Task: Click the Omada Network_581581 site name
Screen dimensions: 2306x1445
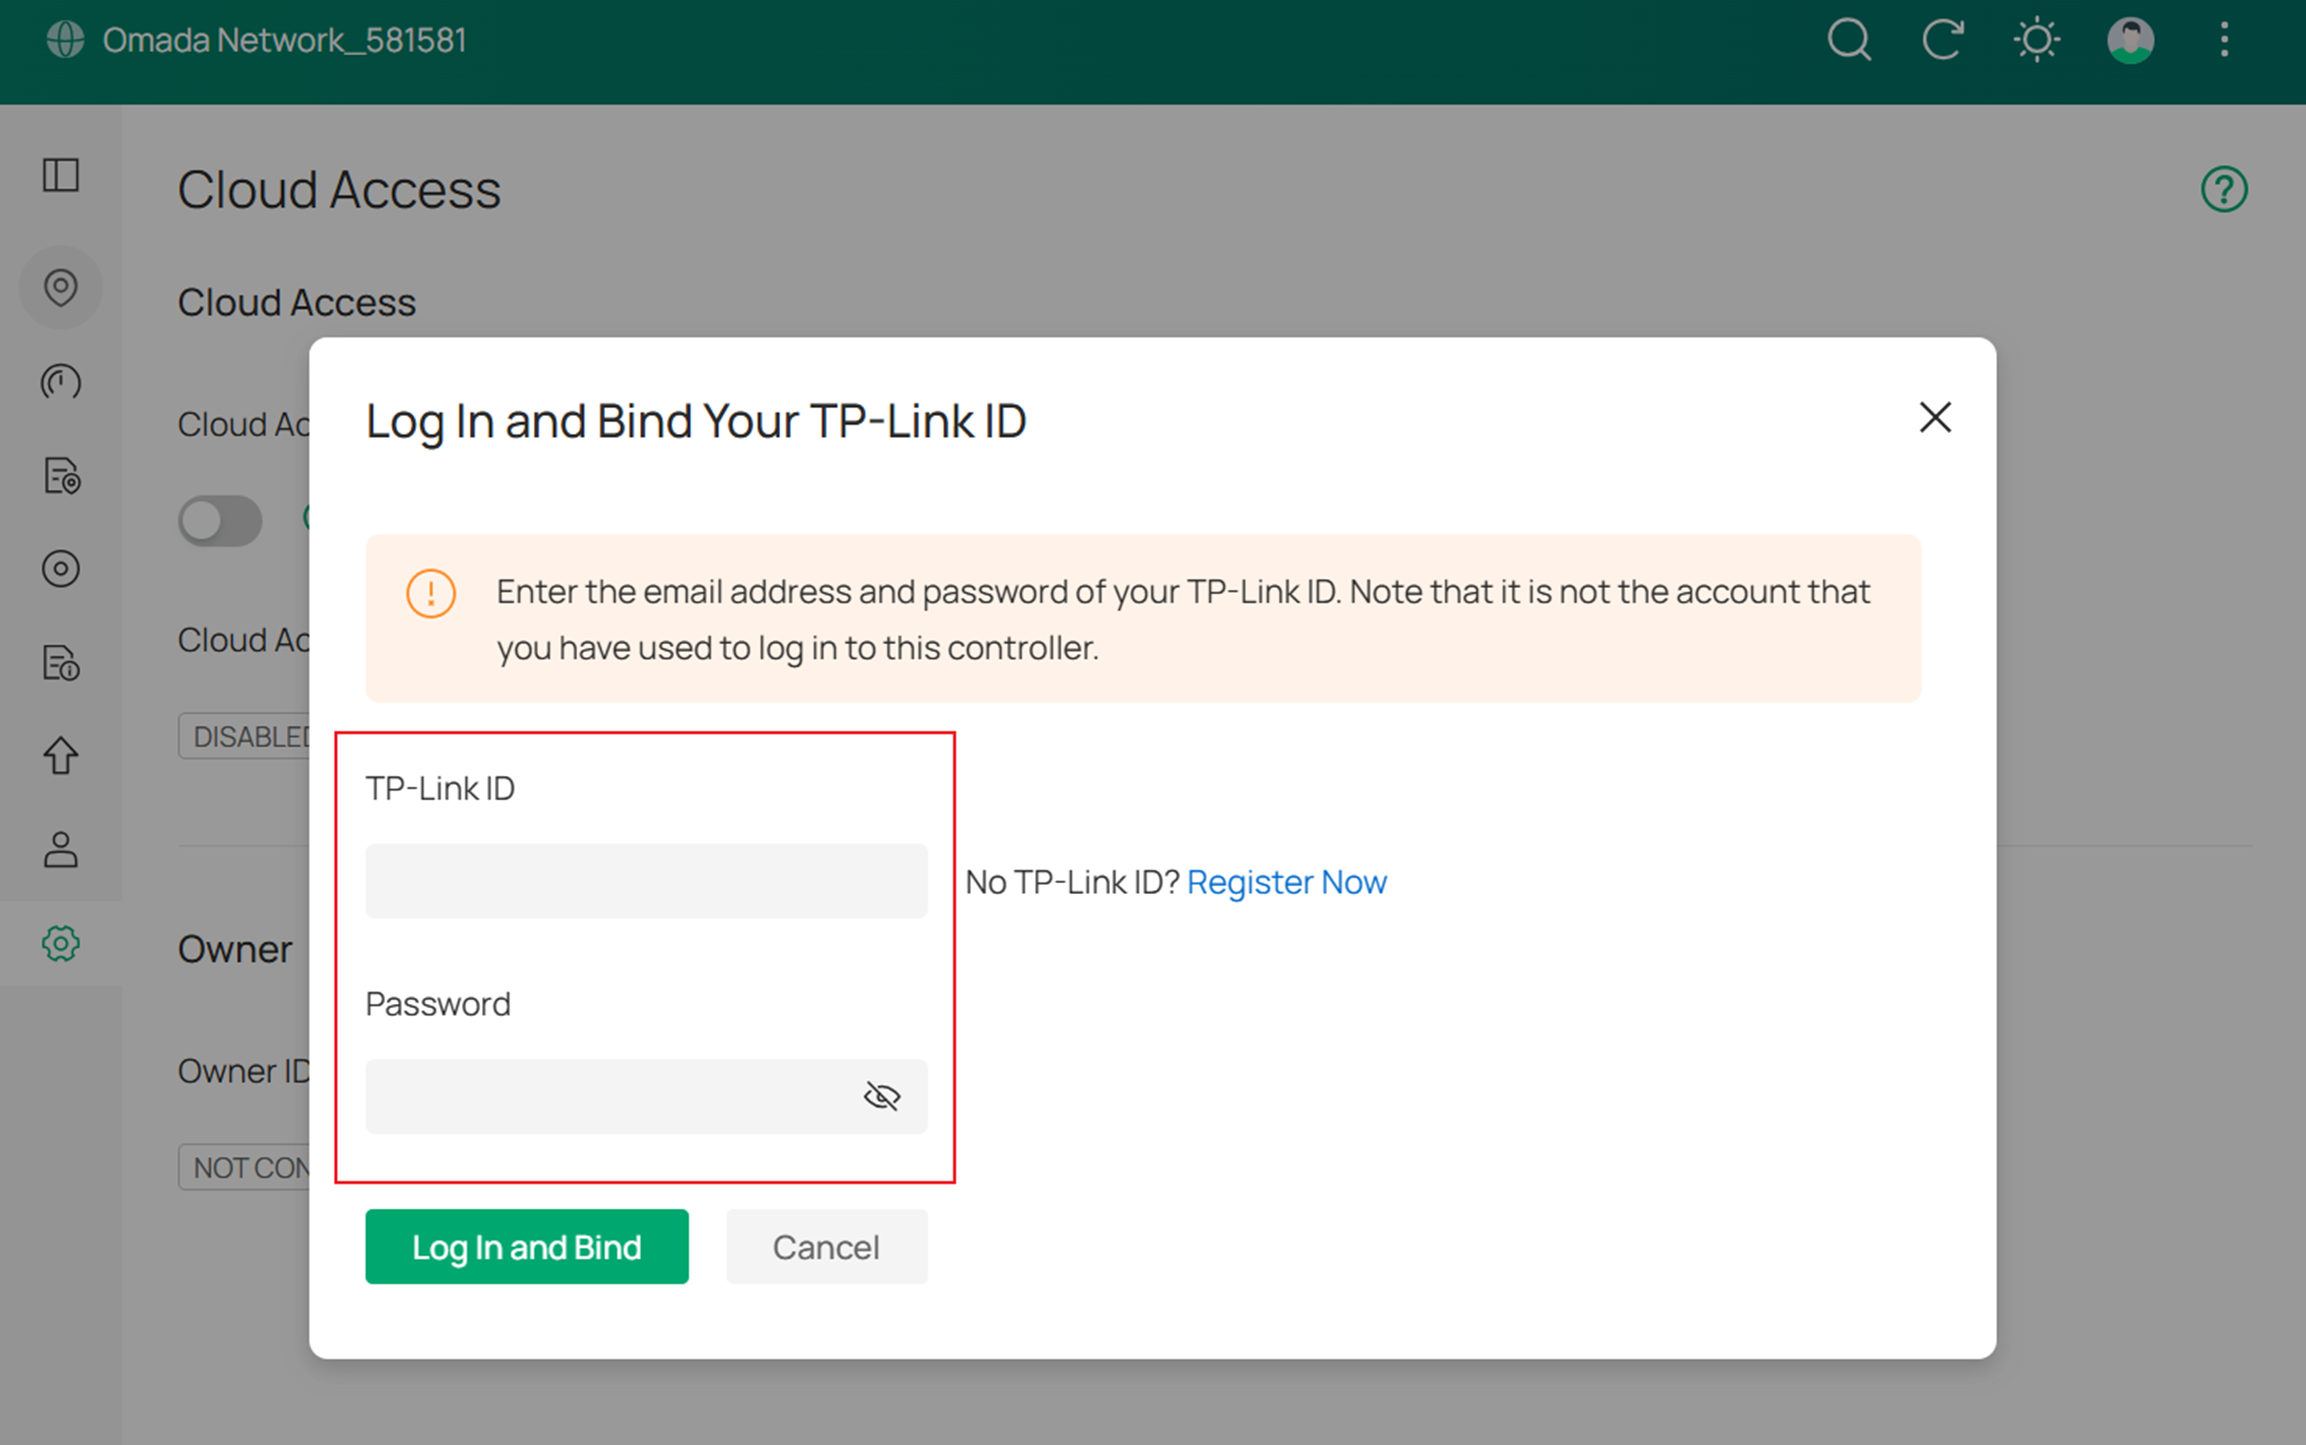Action: coord(283,40)
